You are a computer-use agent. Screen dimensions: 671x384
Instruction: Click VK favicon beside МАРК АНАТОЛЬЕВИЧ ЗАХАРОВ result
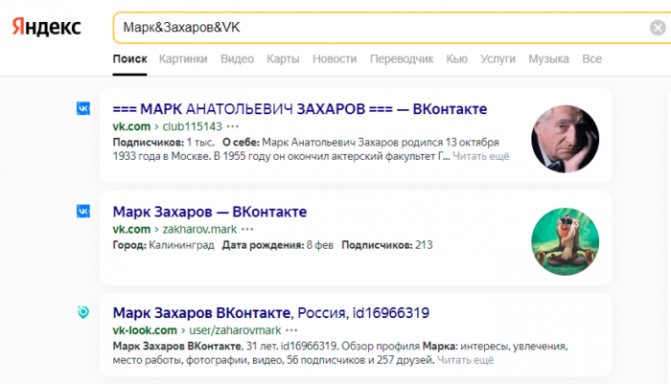point(83,109)
